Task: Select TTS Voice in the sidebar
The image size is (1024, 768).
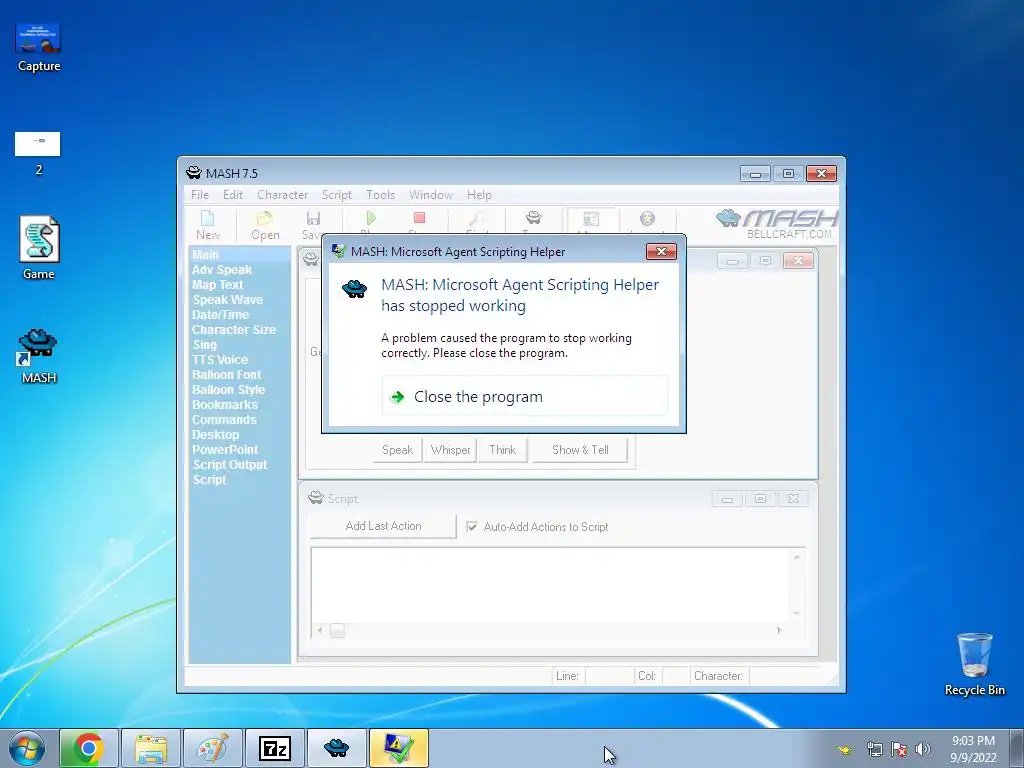Action: (x=219, y=360)
